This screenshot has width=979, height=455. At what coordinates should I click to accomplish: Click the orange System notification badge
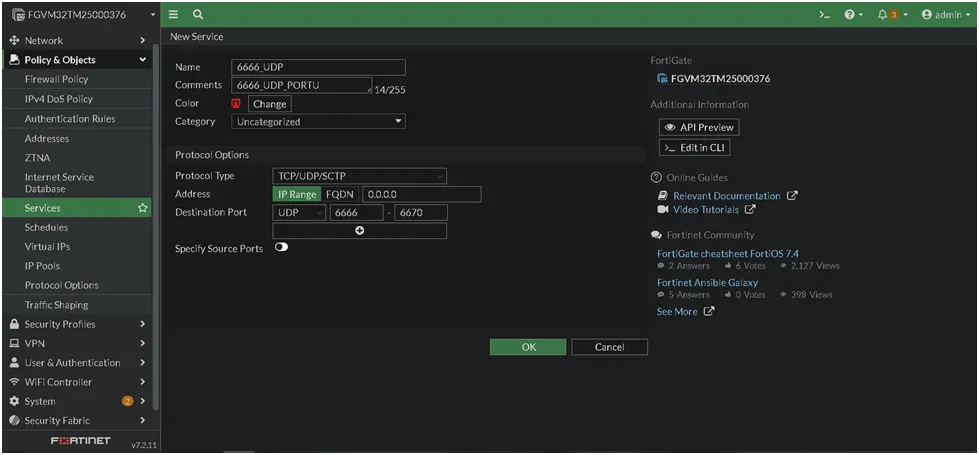pyautogui.click(x=128, y=401)
